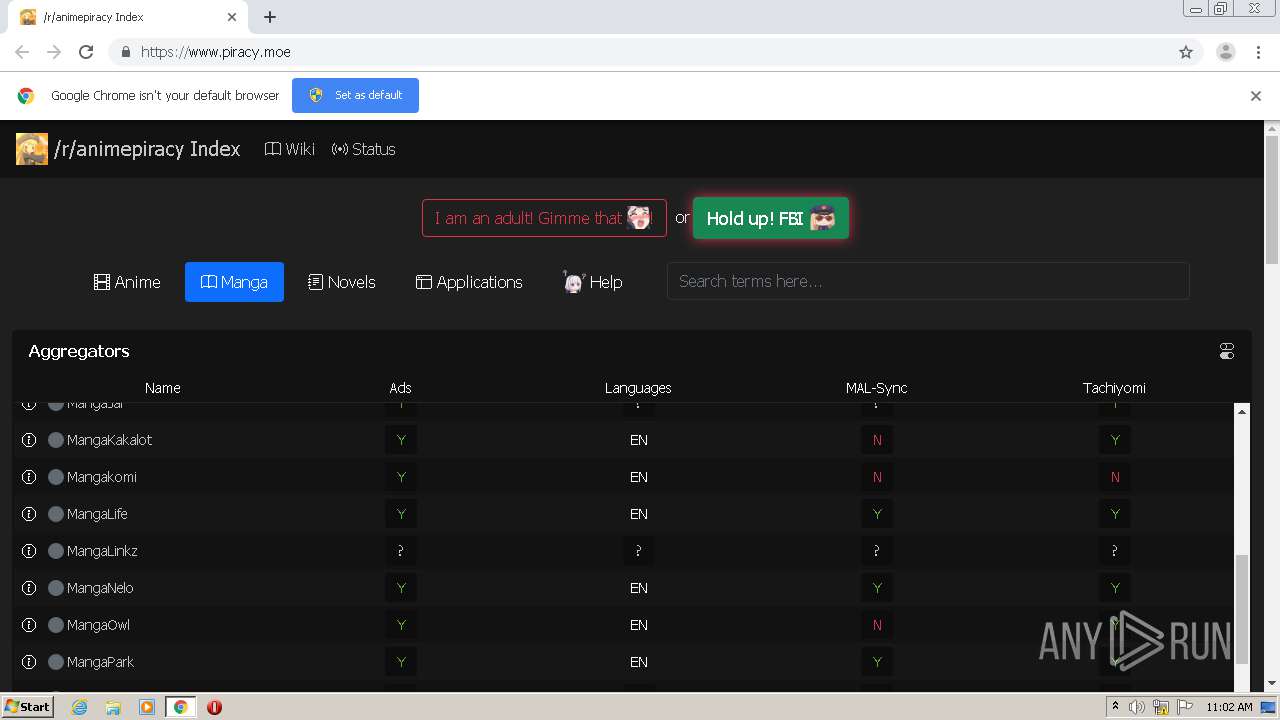
Task: Toggle Aggregators table column settings
Action: click(x=1227, y=351)
